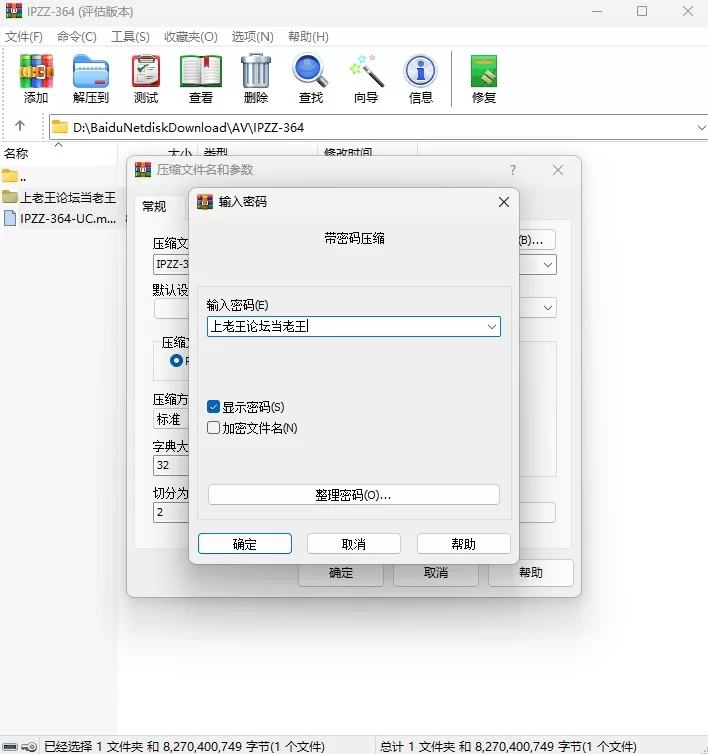
Task: Show archive Info (信息) icon
Action: [x=421, y=79]
